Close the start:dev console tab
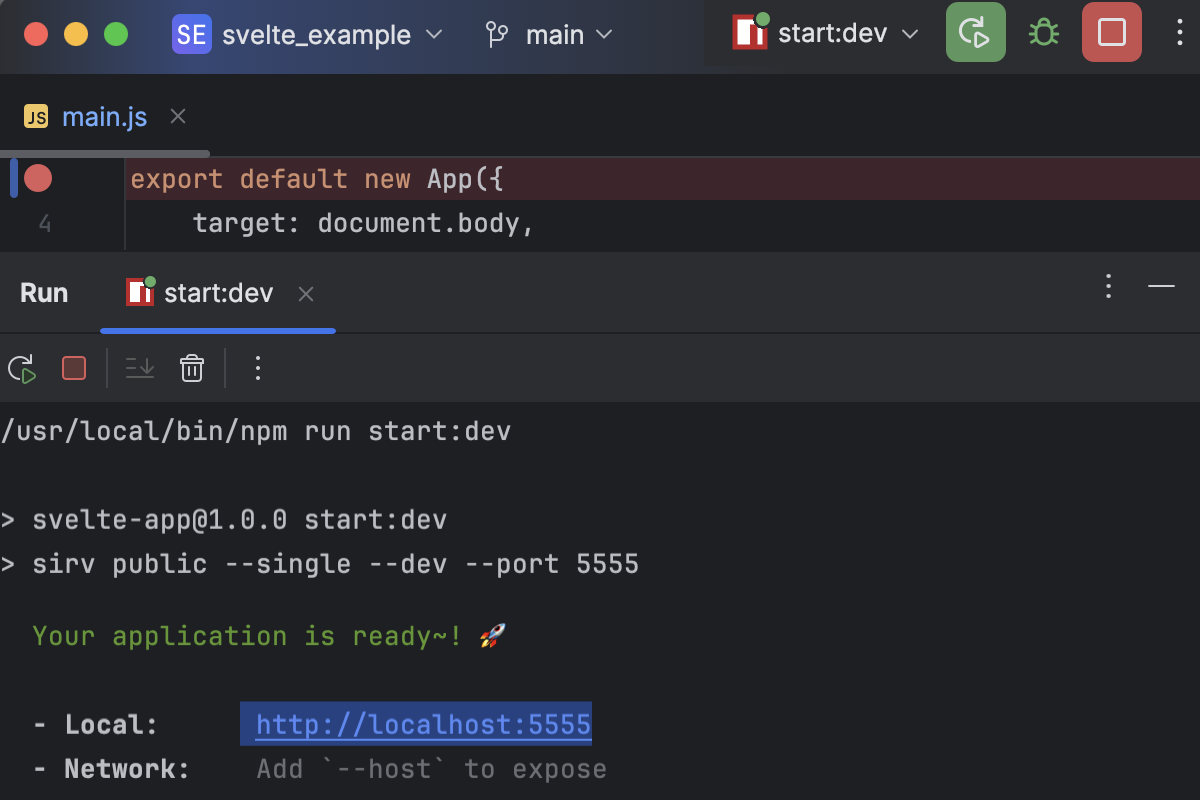 click(x=306, y=293)
